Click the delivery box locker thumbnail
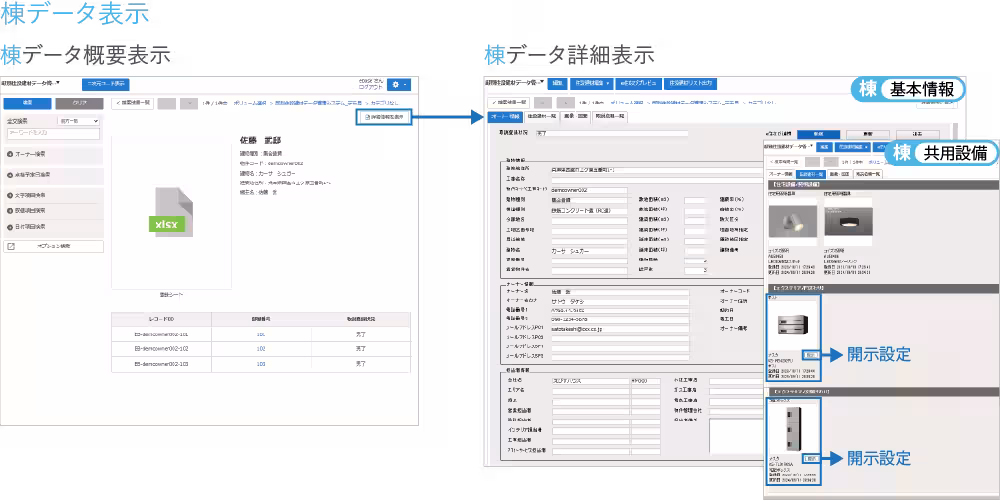1000x500 pixels. tap(793, 427)
